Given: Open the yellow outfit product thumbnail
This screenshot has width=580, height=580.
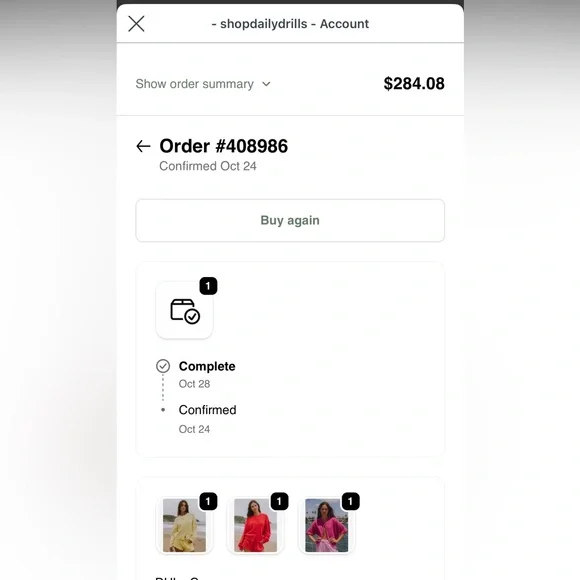Looking at the screenshot, I should (x=185, y=525).
